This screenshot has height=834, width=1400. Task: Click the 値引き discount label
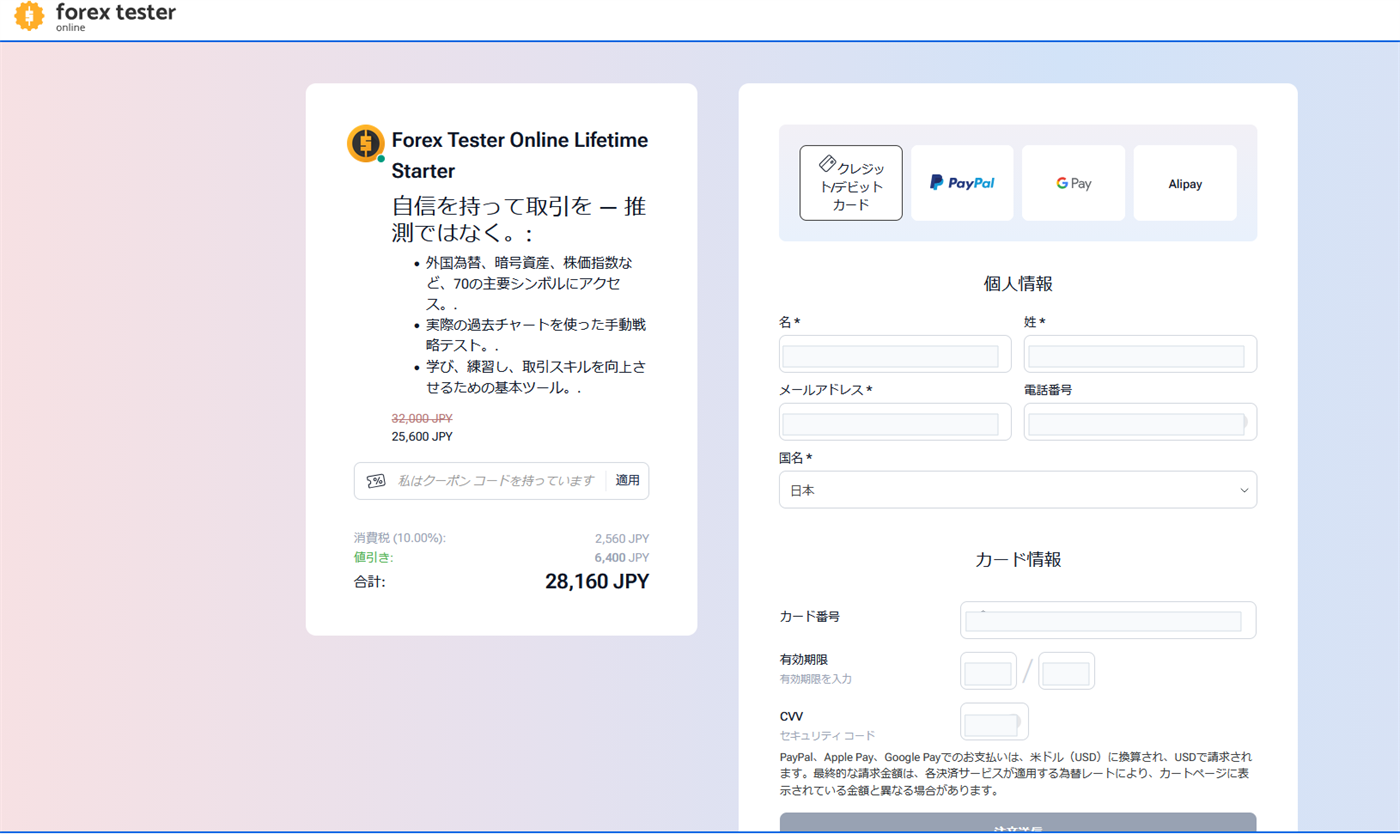point(373,557)
